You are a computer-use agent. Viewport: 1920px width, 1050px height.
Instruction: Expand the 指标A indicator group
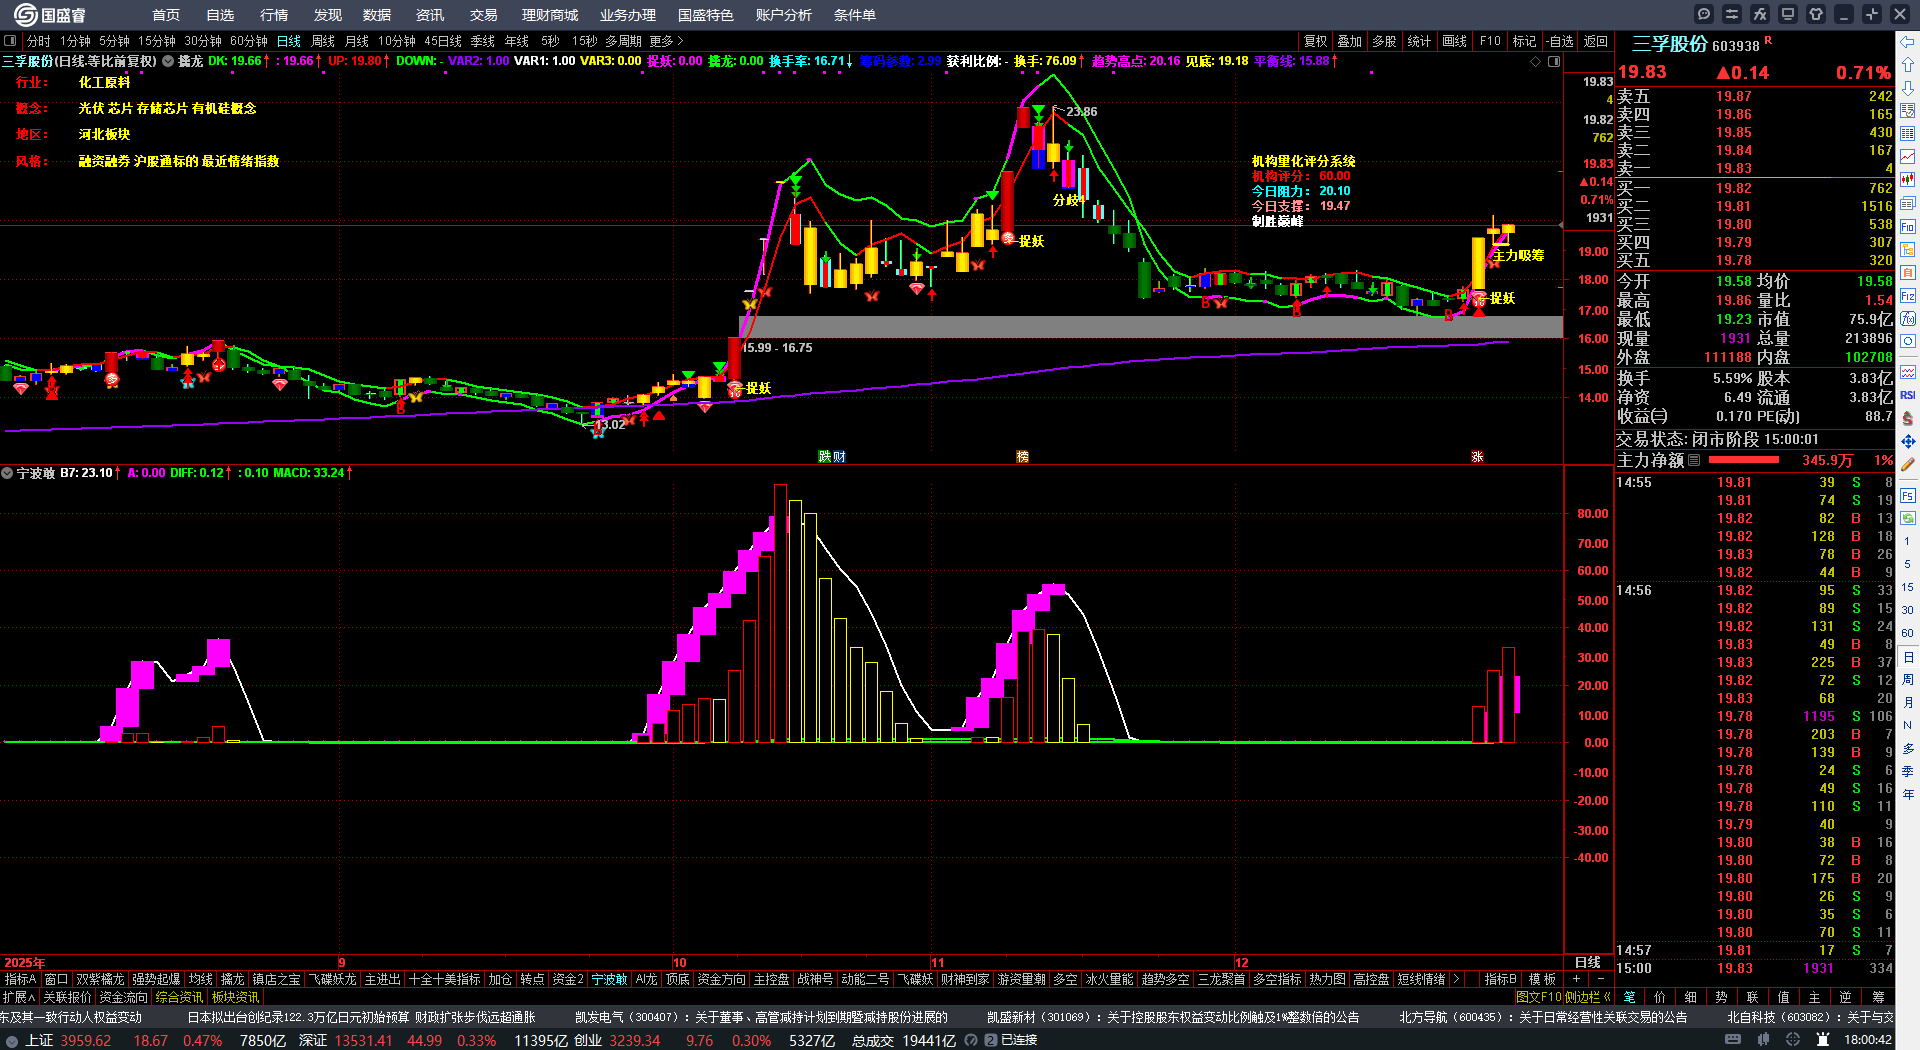pyautogui.click(x=20, y=979)
